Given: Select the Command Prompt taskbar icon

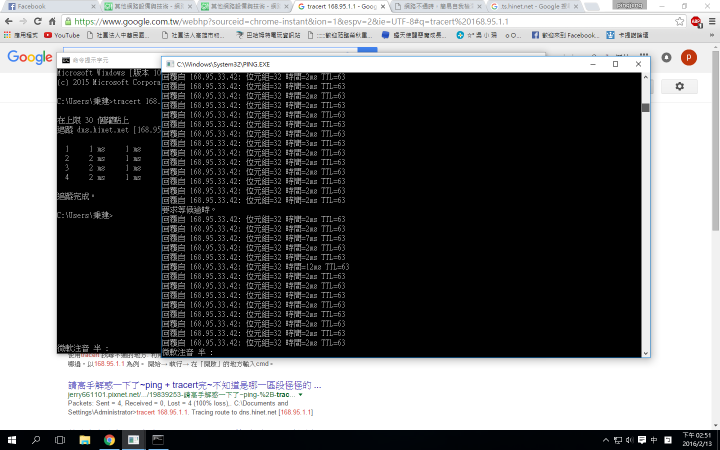Looking at the screenshot, I should (158, 440).
